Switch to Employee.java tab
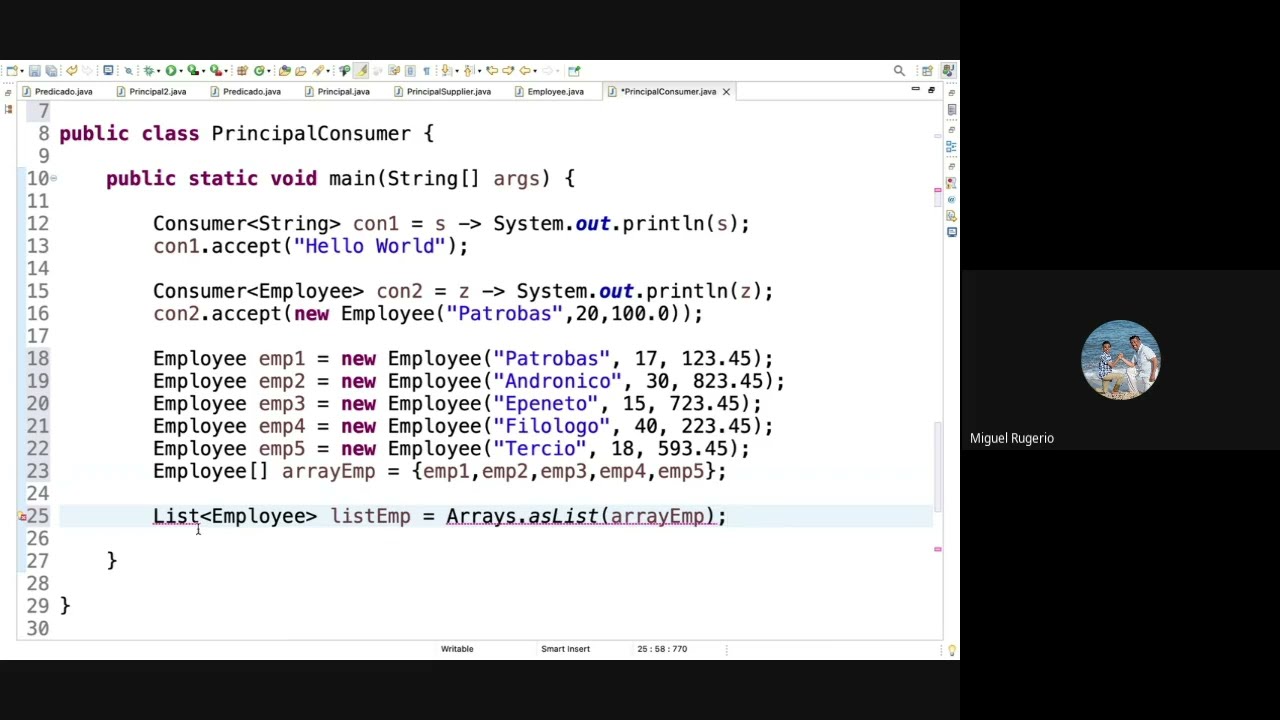1280x720 pixels. click(549, 92)
